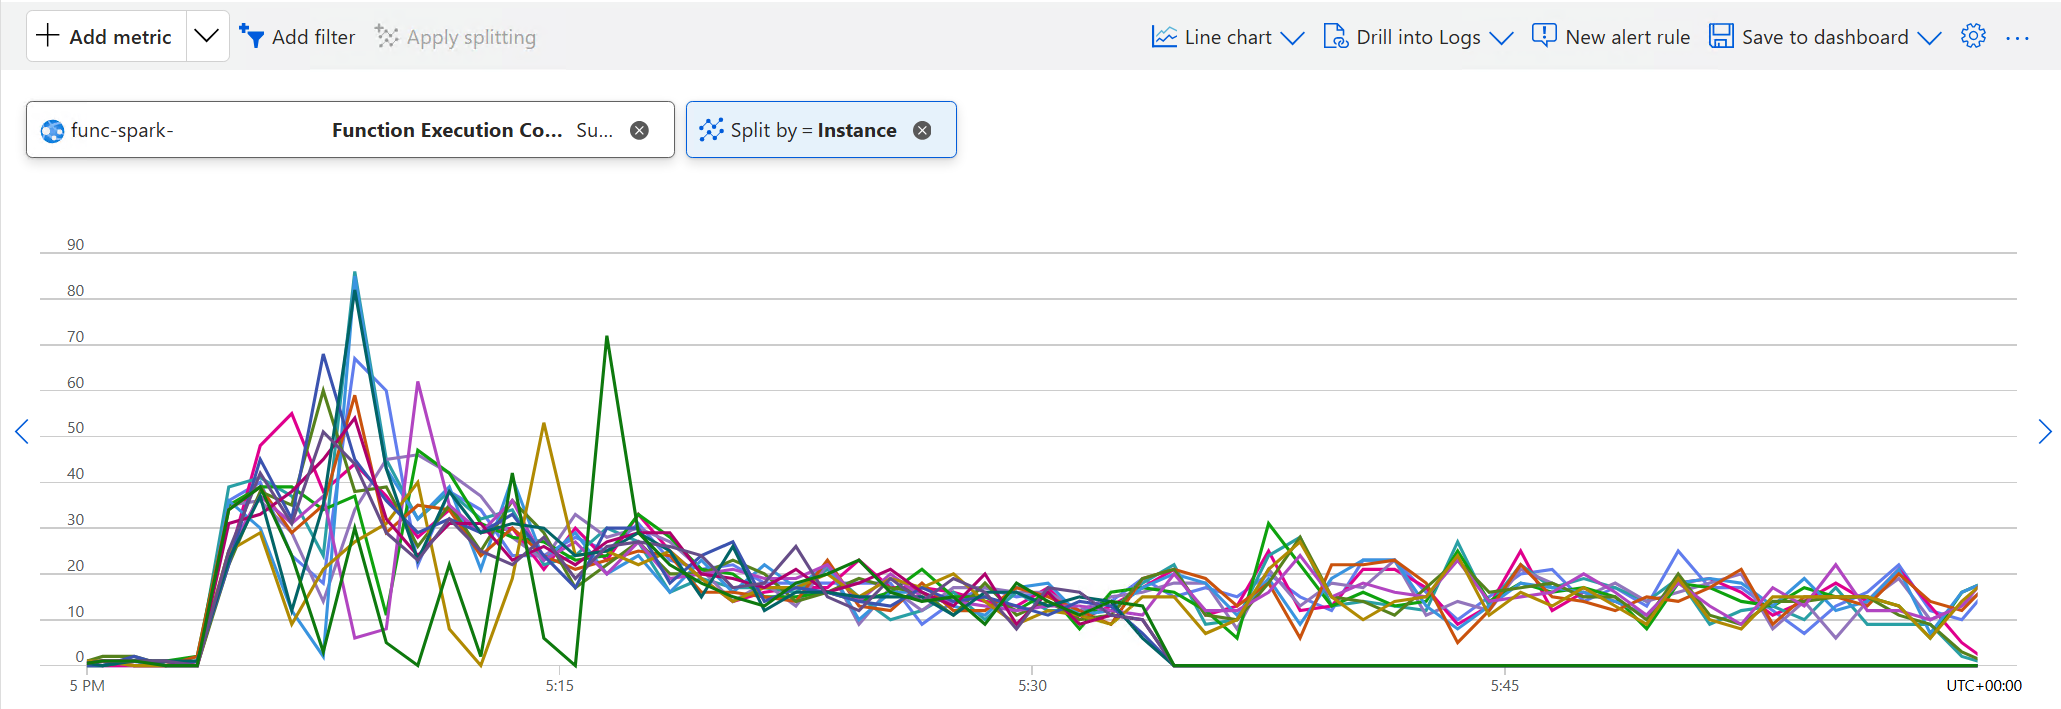This screenshot has height=709, width=2061.
Task: Click the Add filter funnel icon
Action: (x=252, y=37)
